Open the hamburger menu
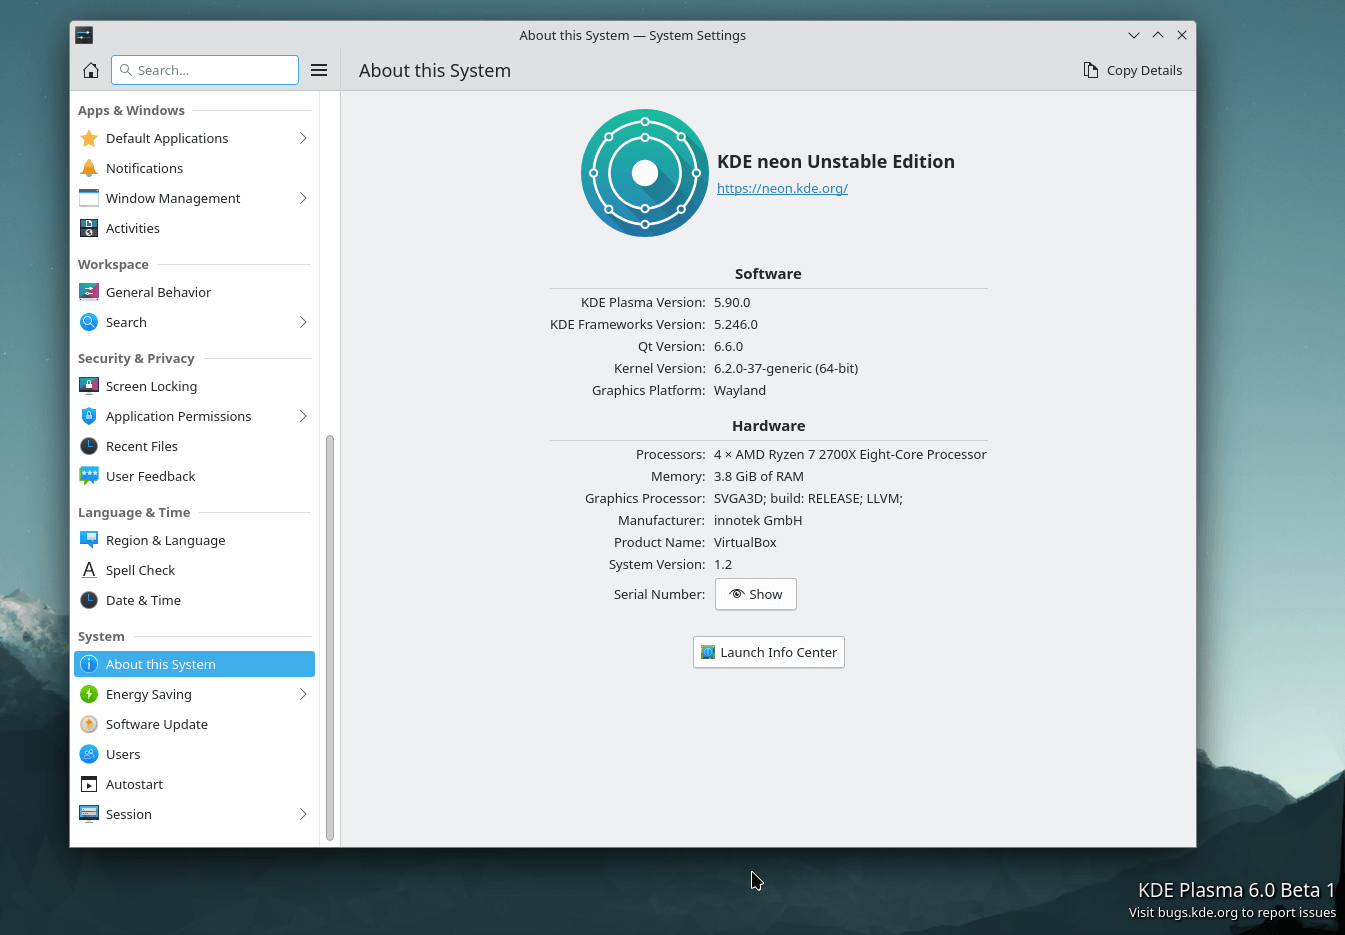 point(319,70)
